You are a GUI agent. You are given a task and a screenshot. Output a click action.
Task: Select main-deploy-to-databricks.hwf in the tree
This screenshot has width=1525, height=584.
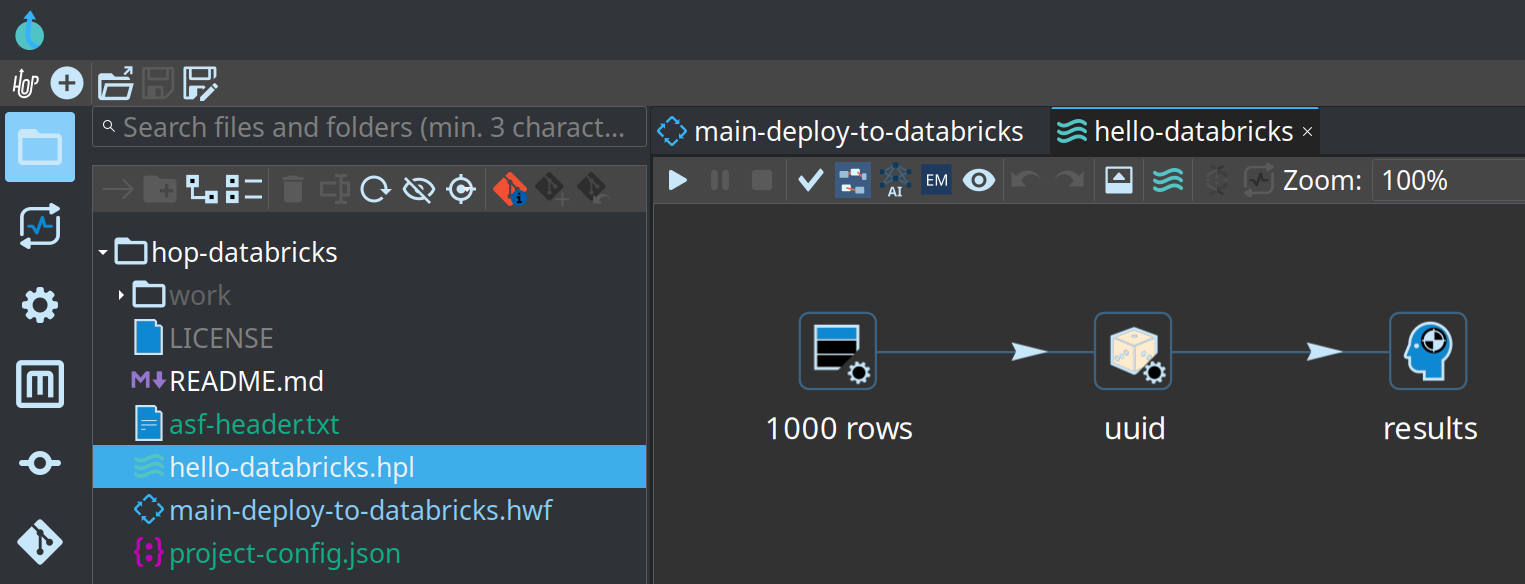pos(361,511)
